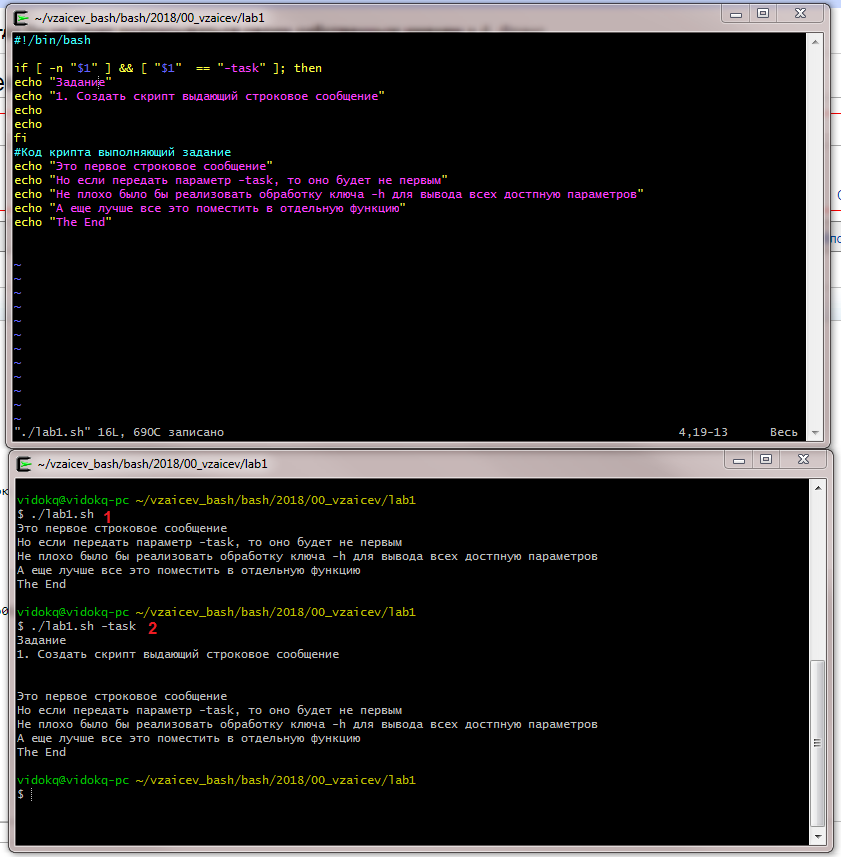Image resolution: width=841 pixels, height=857 pixels.
Task: Click the line echo "1. Создать скрипт выдающий строковое сообщение"
Action: [x=199, y=96]
